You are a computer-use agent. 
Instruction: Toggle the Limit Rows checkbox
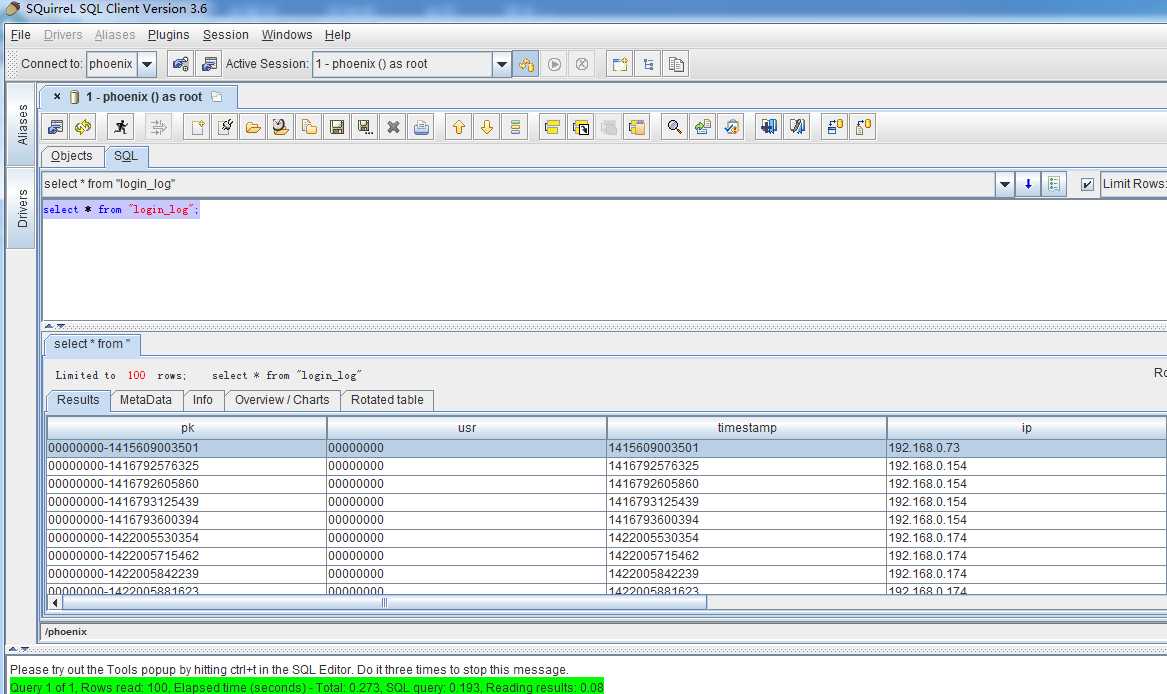click(x=1087, y=184)
